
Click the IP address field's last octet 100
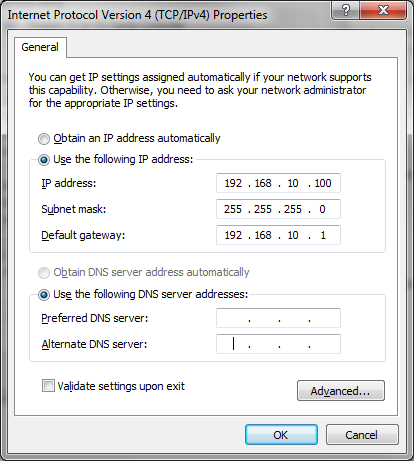tap(323, 183)
